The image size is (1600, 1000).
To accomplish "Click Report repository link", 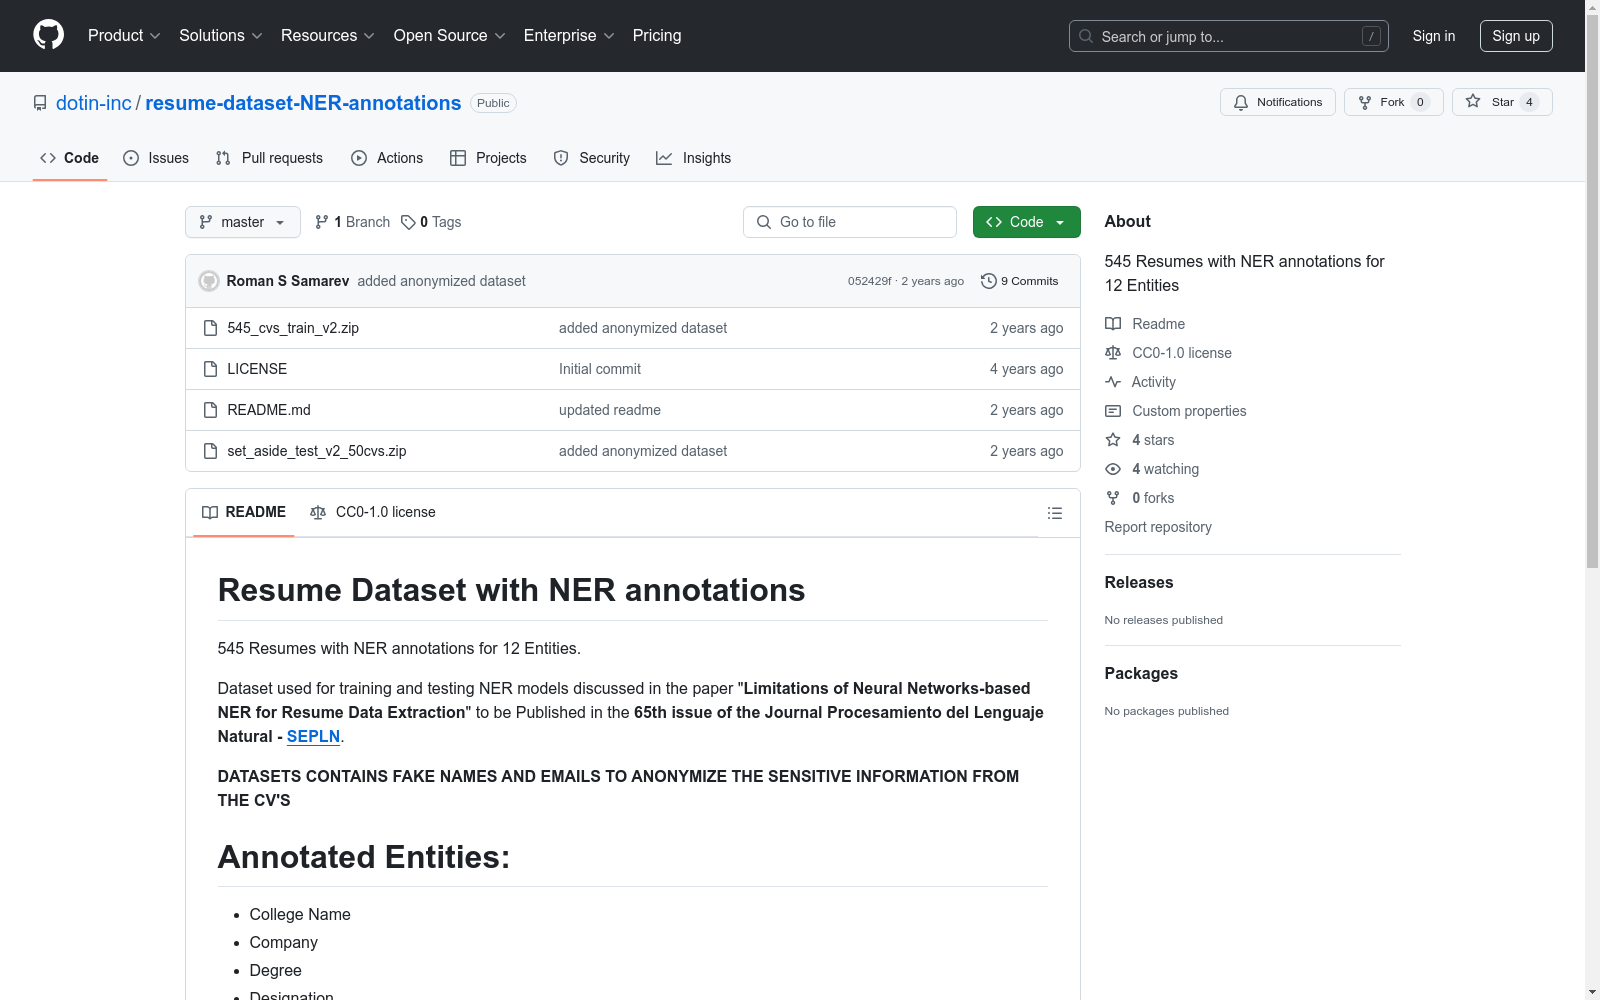I will pyautogui.click(x=1158, y=527).
